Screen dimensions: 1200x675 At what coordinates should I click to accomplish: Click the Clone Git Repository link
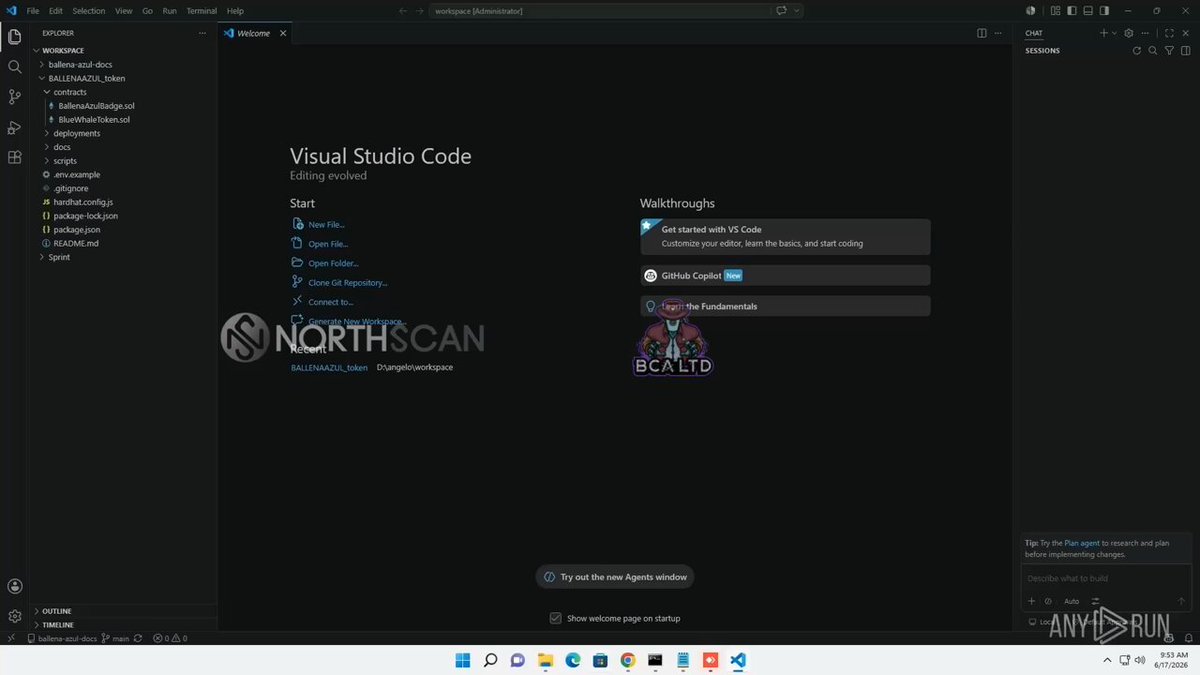pyautogui.click(x=348, y=283)
